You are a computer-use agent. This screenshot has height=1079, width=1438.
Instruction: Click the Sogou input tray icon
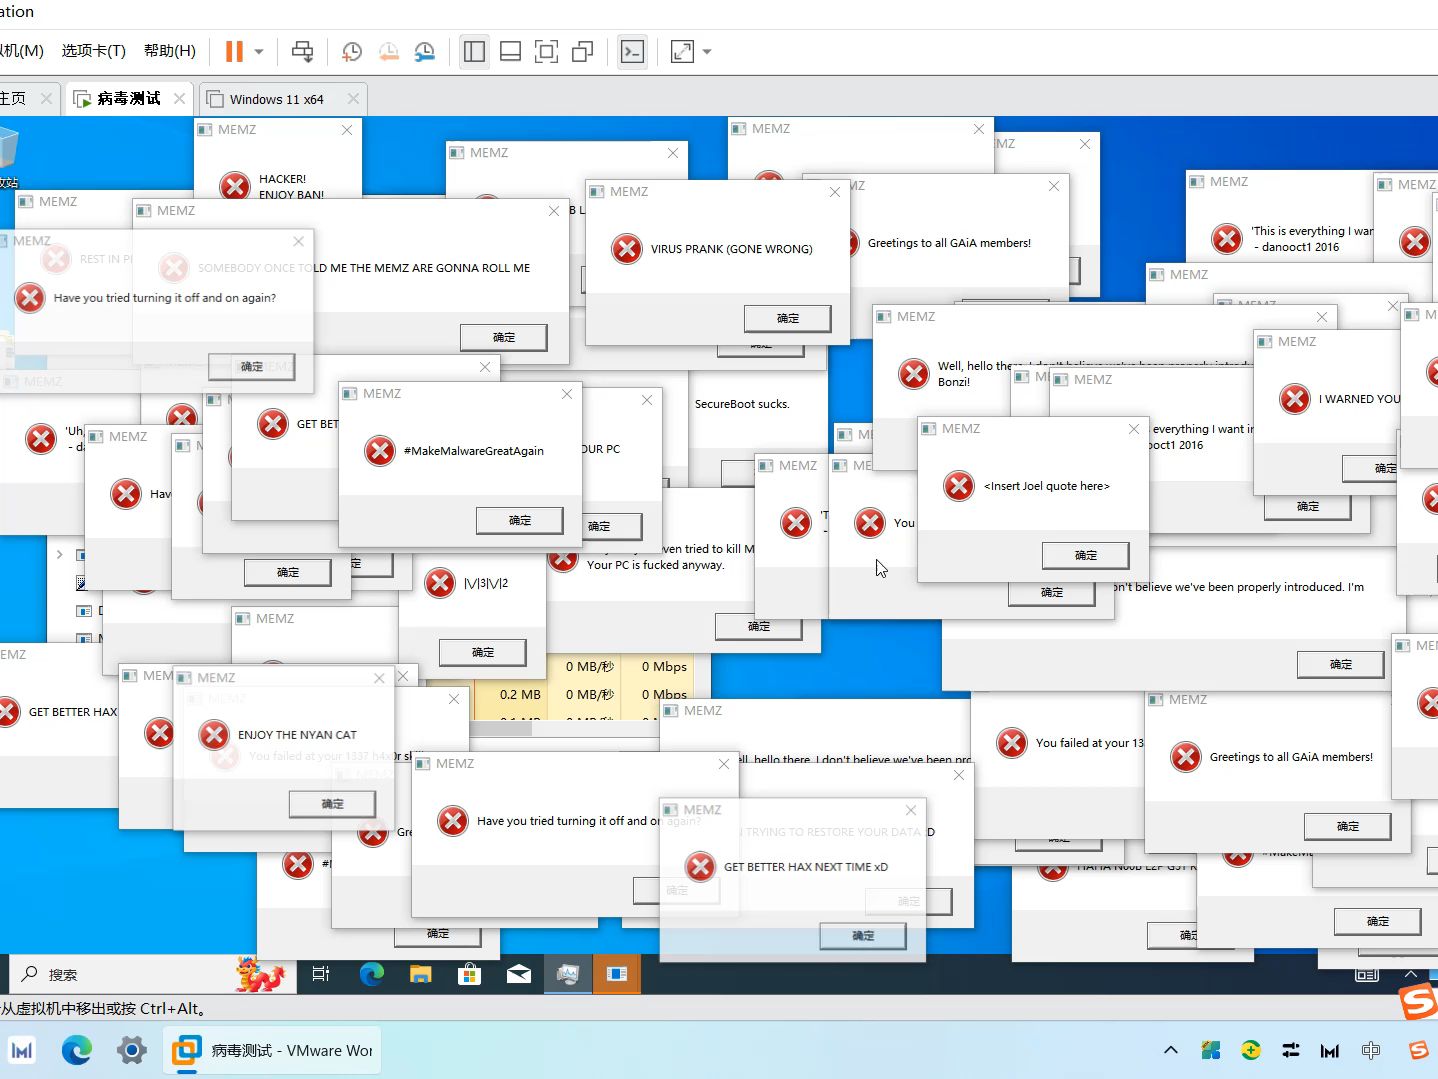(x=1418, y=1050)
